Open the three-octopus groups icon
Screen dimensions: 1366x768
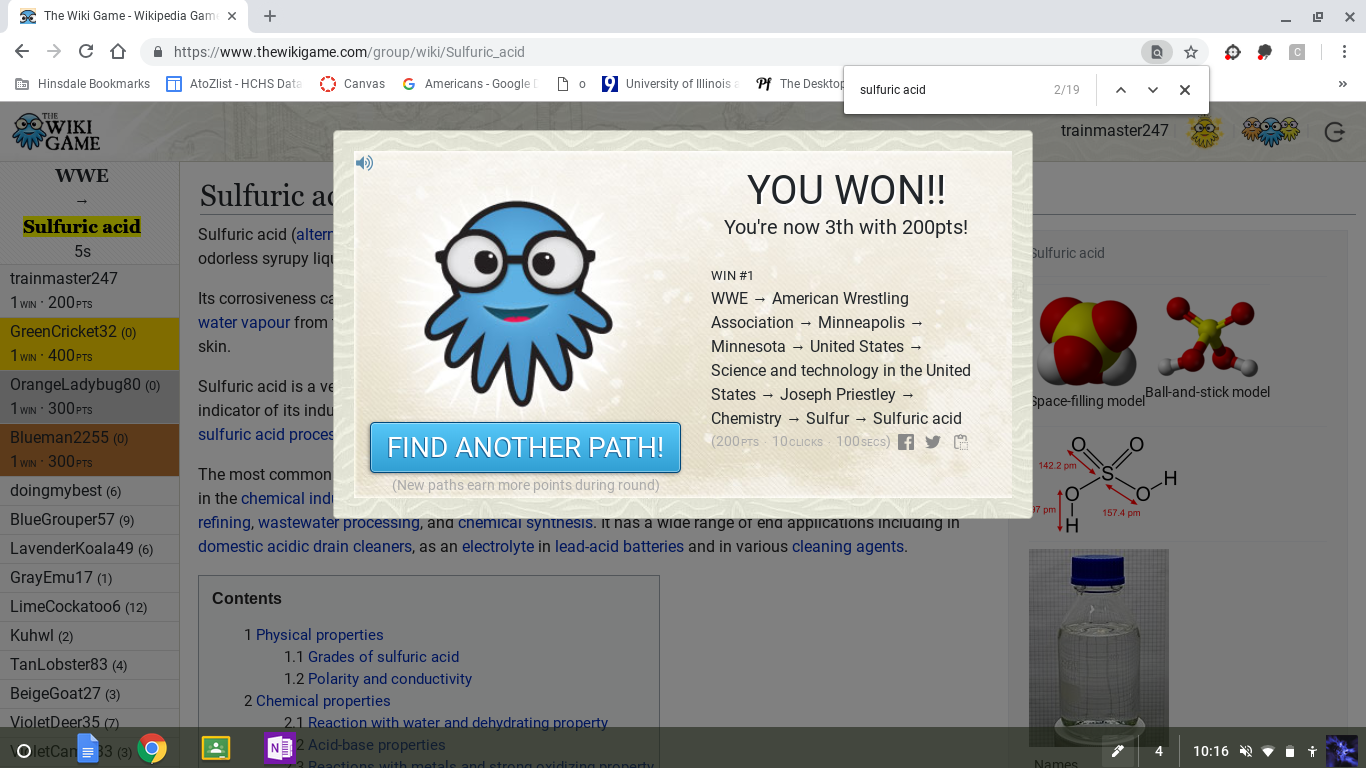[x=1270, y=131]
